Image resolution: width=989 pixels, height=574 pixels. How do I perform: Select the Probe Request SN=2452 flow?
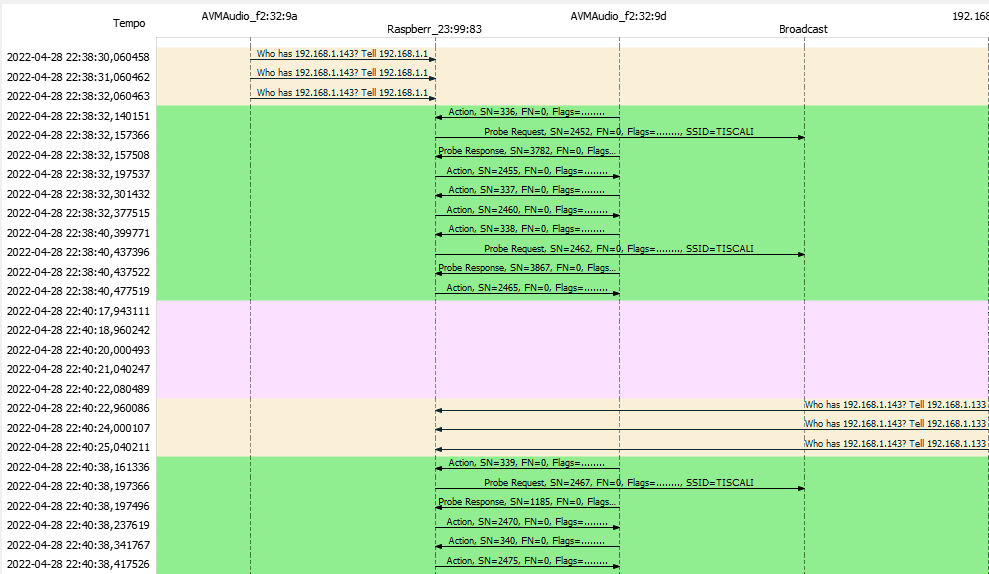[x=619, y=132]
